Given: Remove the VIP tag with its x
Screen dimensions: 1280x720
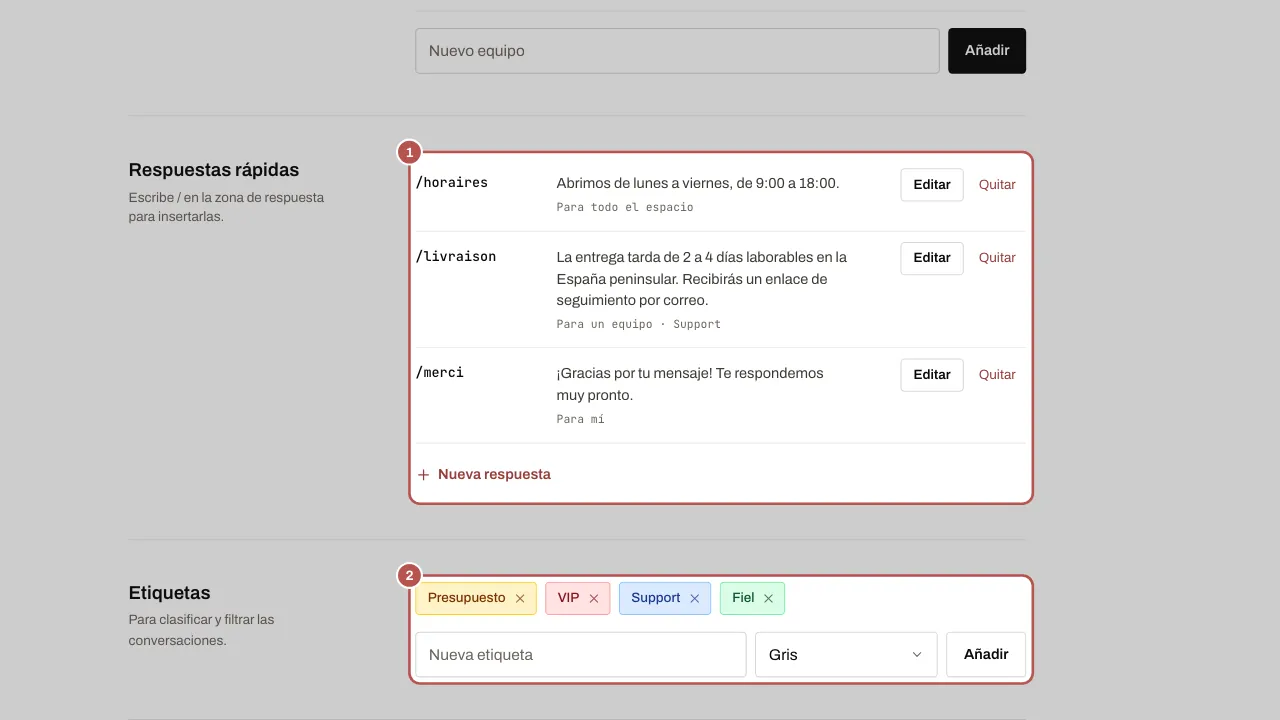Looking at the screenshot, I should (x=593, y=598).
